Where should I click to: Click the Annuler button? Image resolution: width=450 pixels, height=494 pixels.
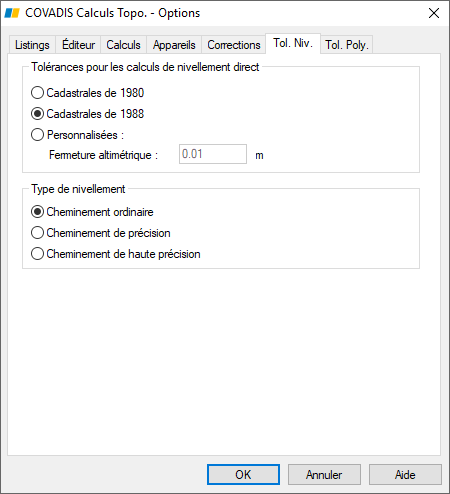tap(324, 474)
